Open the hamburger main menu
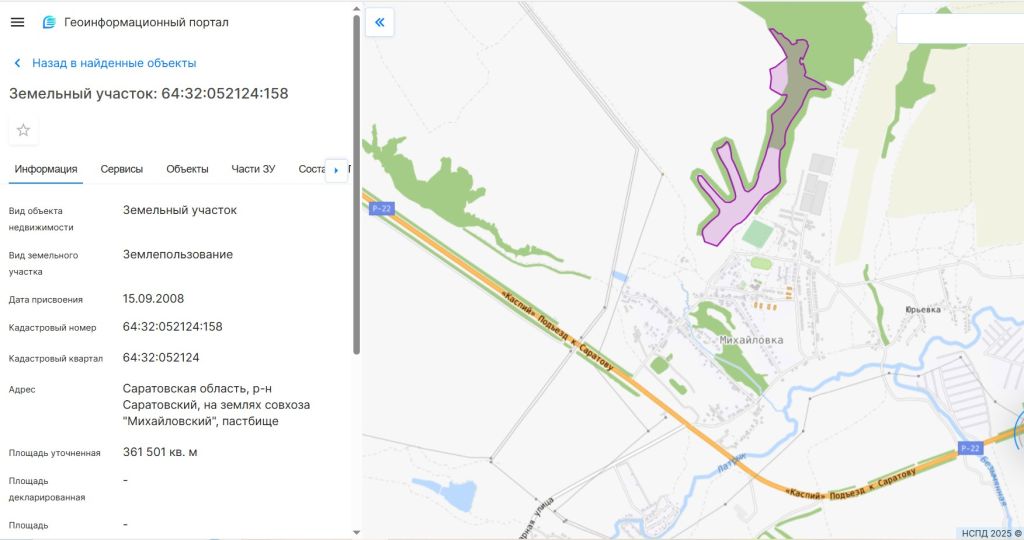Viewport: 1024px width, 540px height. [18, 22]
